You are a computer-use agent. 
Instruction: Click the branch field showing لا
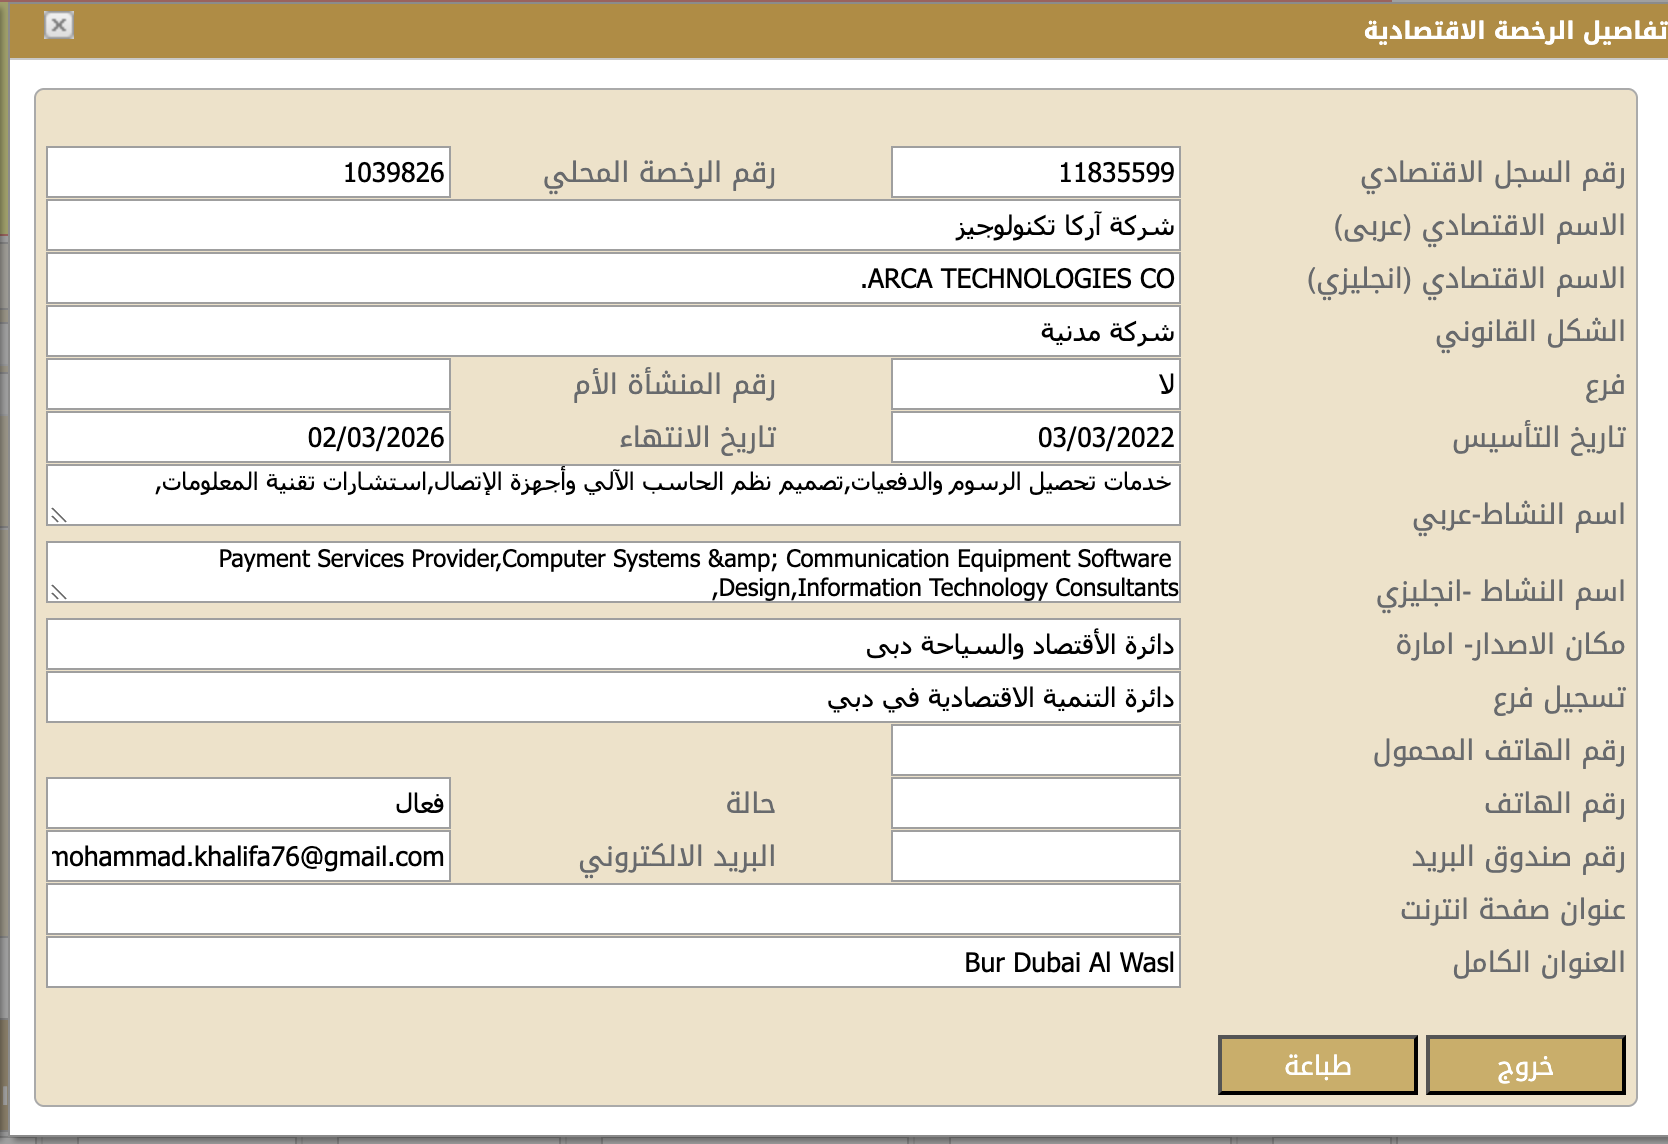1036,384
